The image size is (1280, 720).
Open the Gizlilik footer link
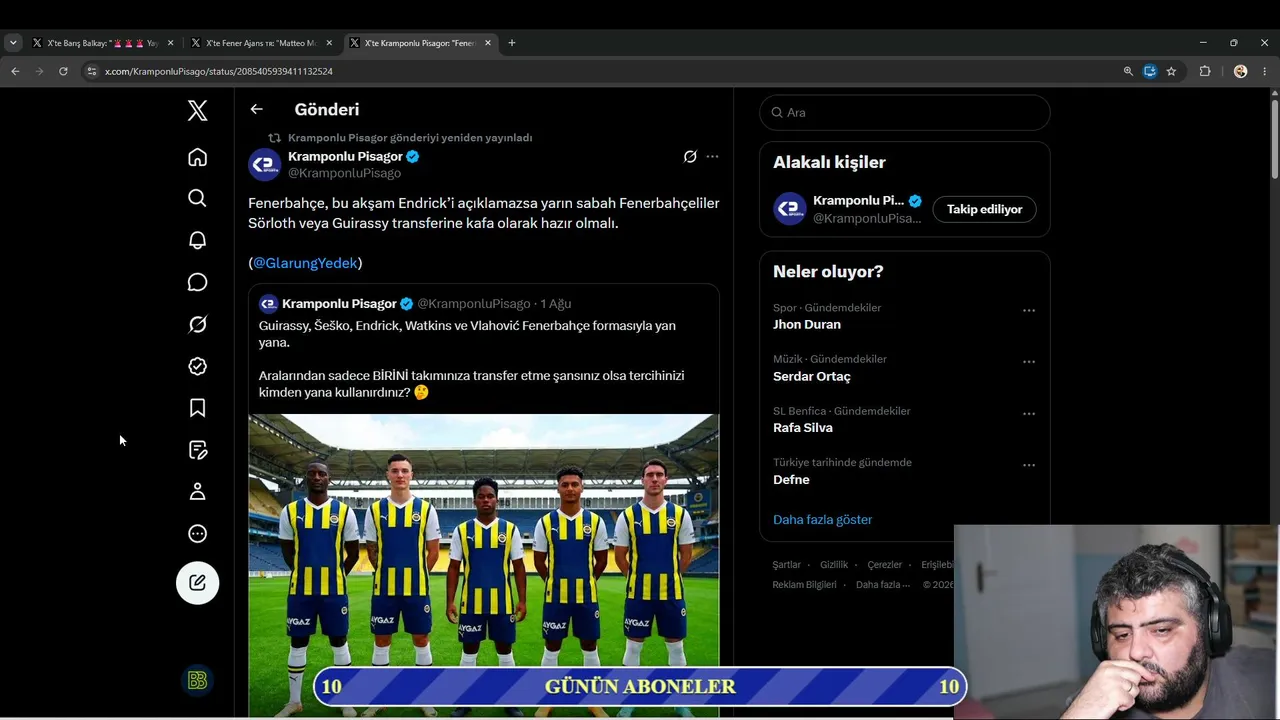click(x=834, y=565)
